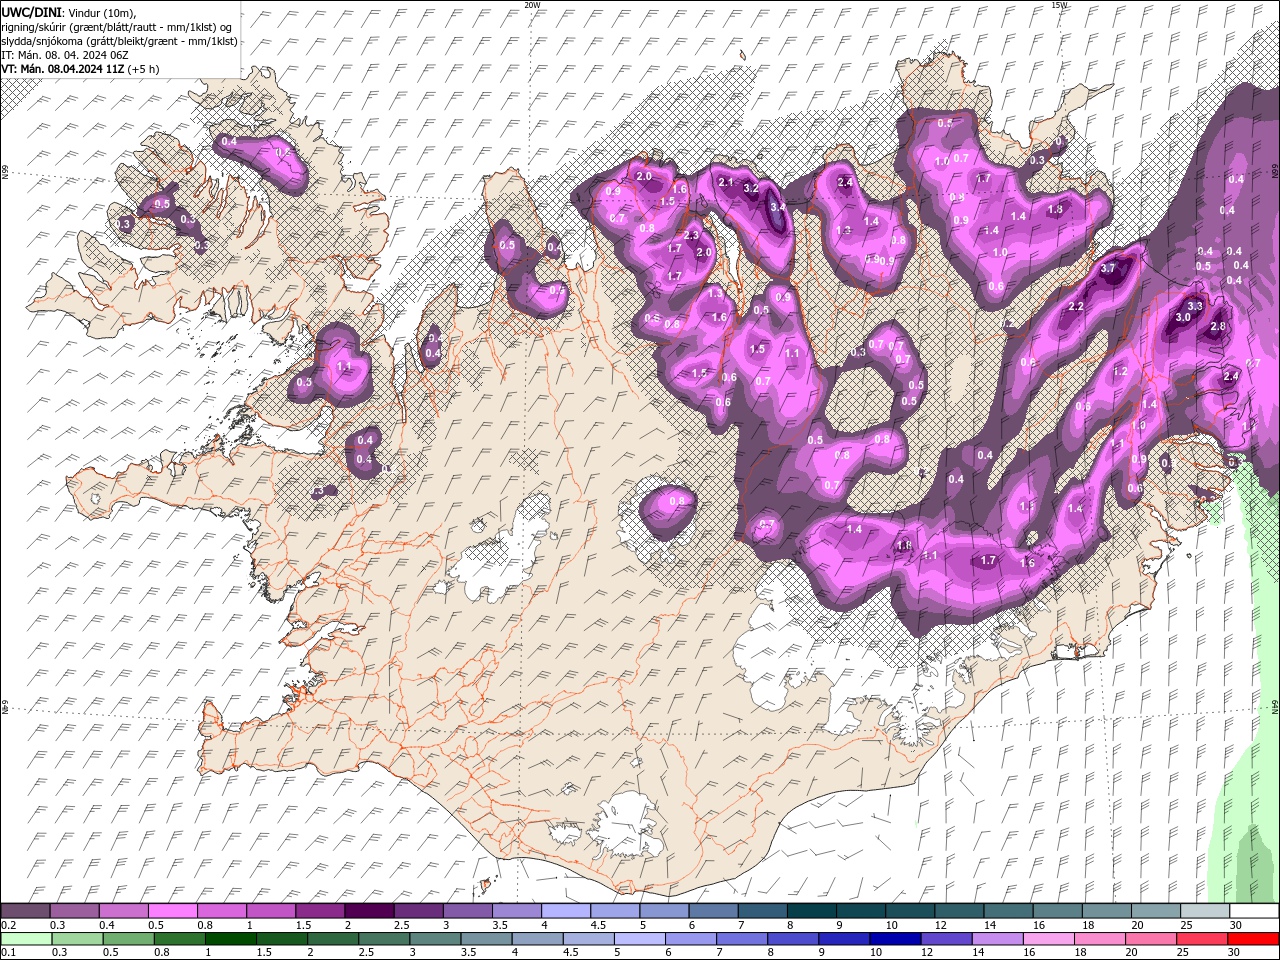Click the white 30 swatch in the upper legend row
Screen dimensions: 1280x960
point(1253,911)
